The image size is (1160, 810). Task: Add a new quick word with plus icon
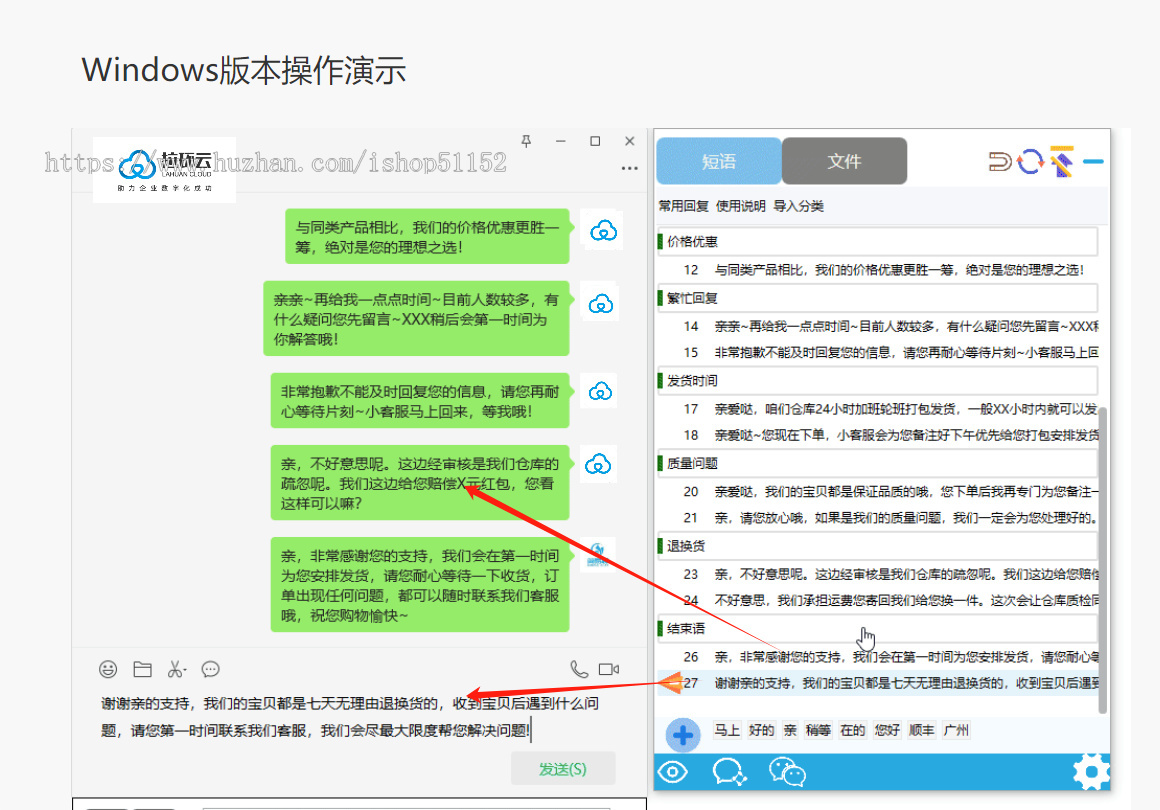(683, 735)
